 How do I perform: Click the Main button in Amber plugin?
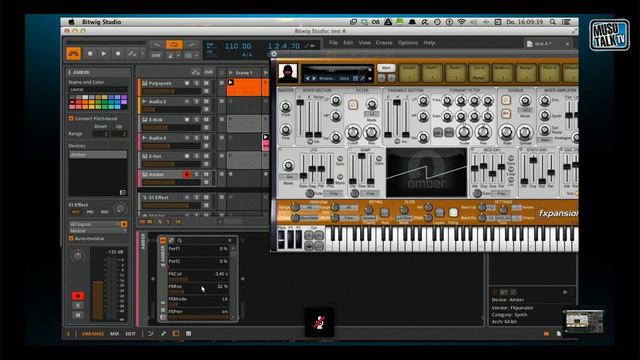tap(386, 68)
